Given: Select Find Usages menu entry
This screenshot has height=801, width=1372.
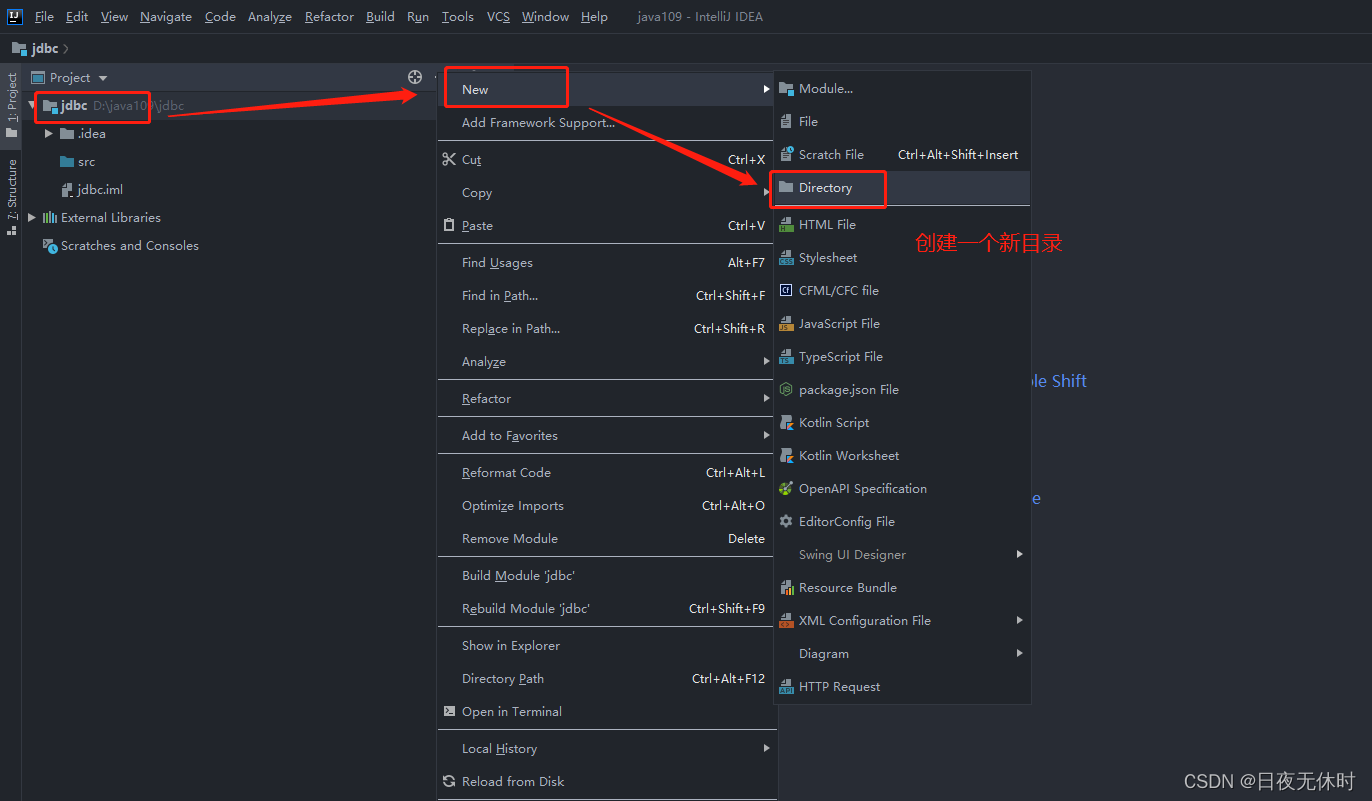Looking at the screenshot, I should 607,262.
